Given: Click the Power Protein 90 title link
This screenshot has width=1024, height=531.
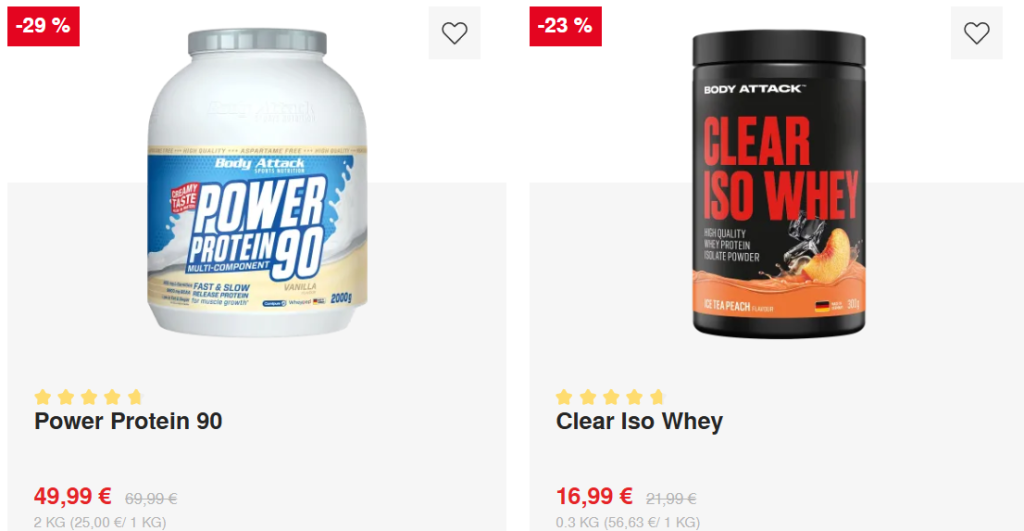Looking at the screenshot, I should tap(128, 421).
